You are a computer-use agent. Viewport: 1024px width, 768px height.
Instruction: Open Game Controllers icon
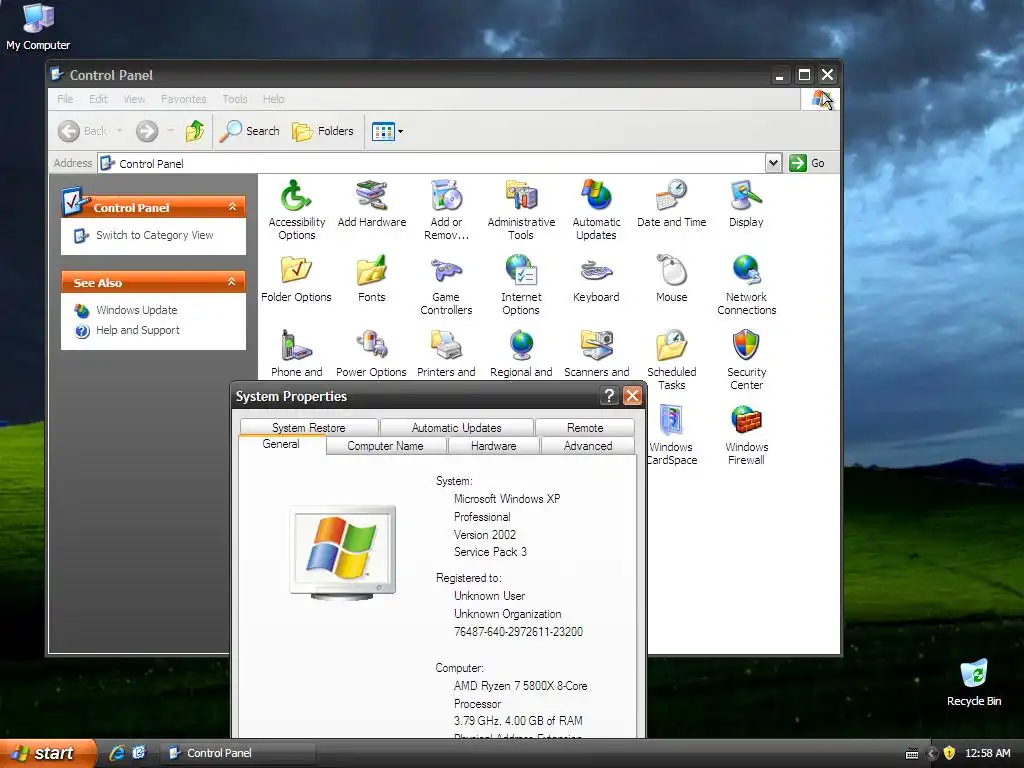[x=446, y=285]
